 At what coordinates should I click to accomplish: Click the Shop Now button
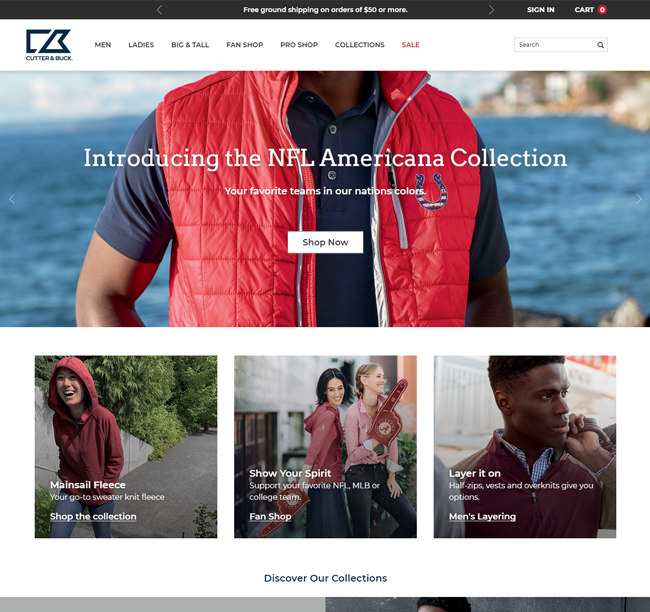(x=325, y=242)
